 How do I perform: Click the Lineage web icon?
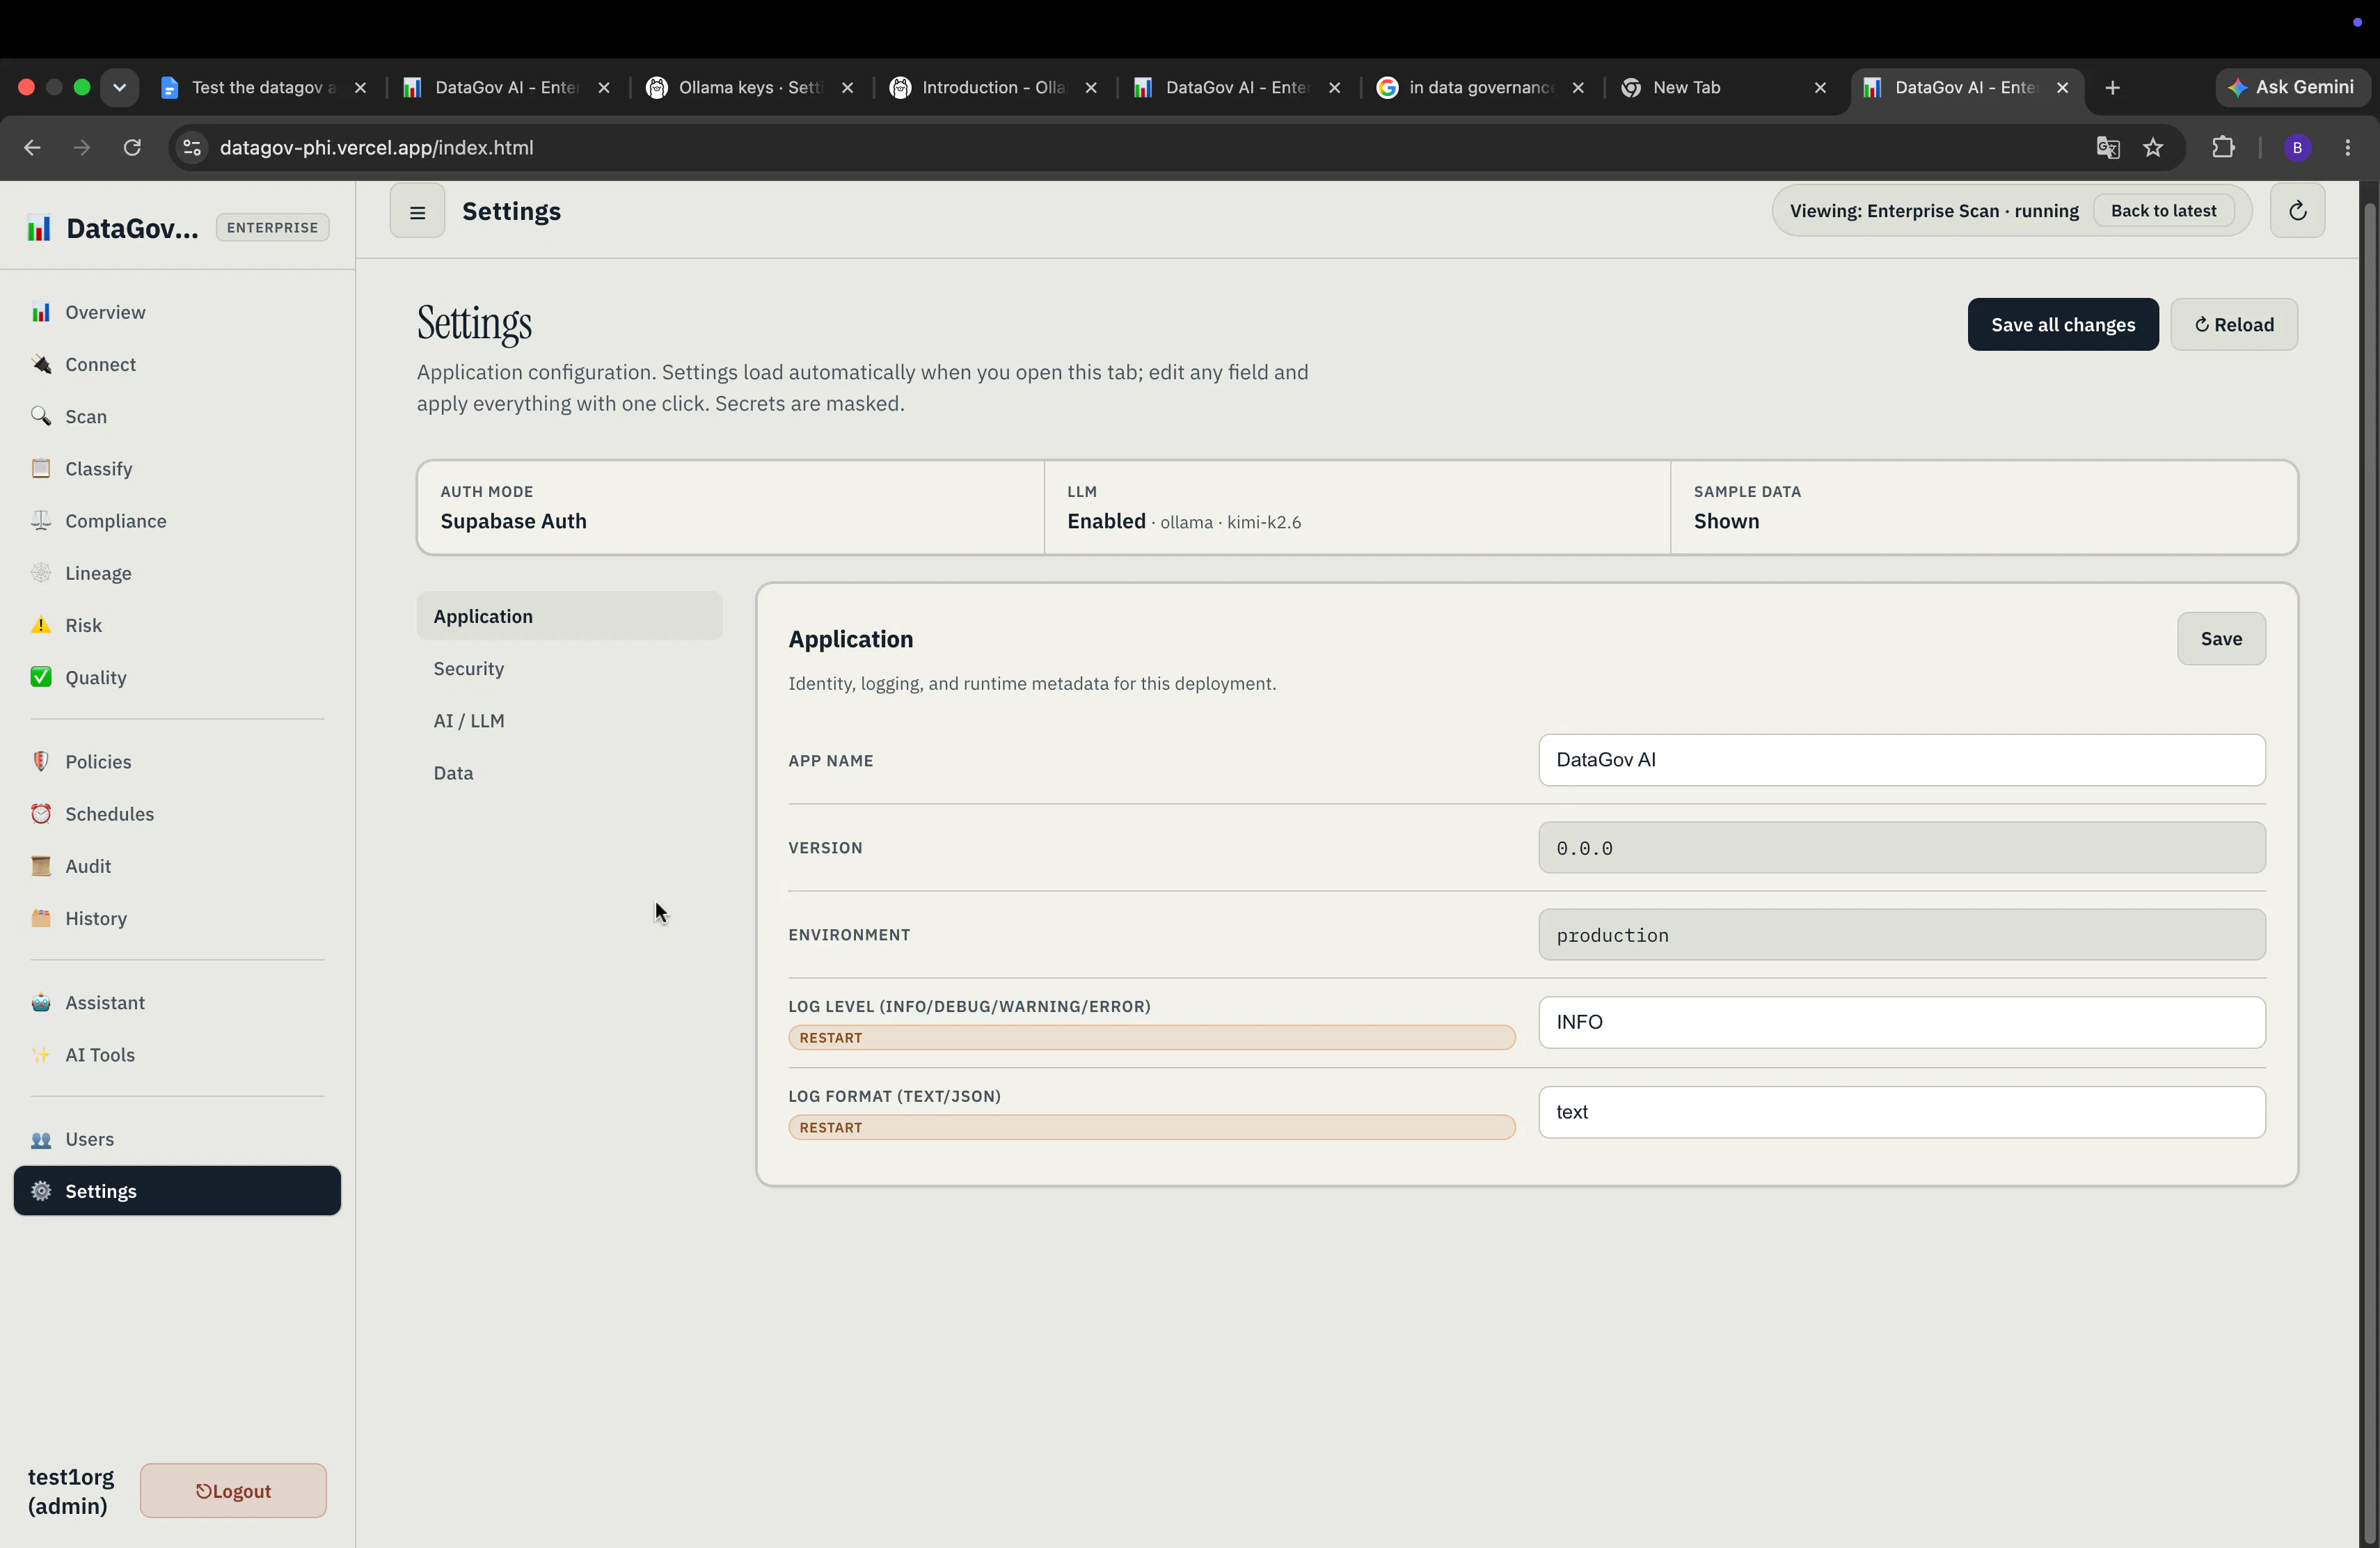click(41, 572)
